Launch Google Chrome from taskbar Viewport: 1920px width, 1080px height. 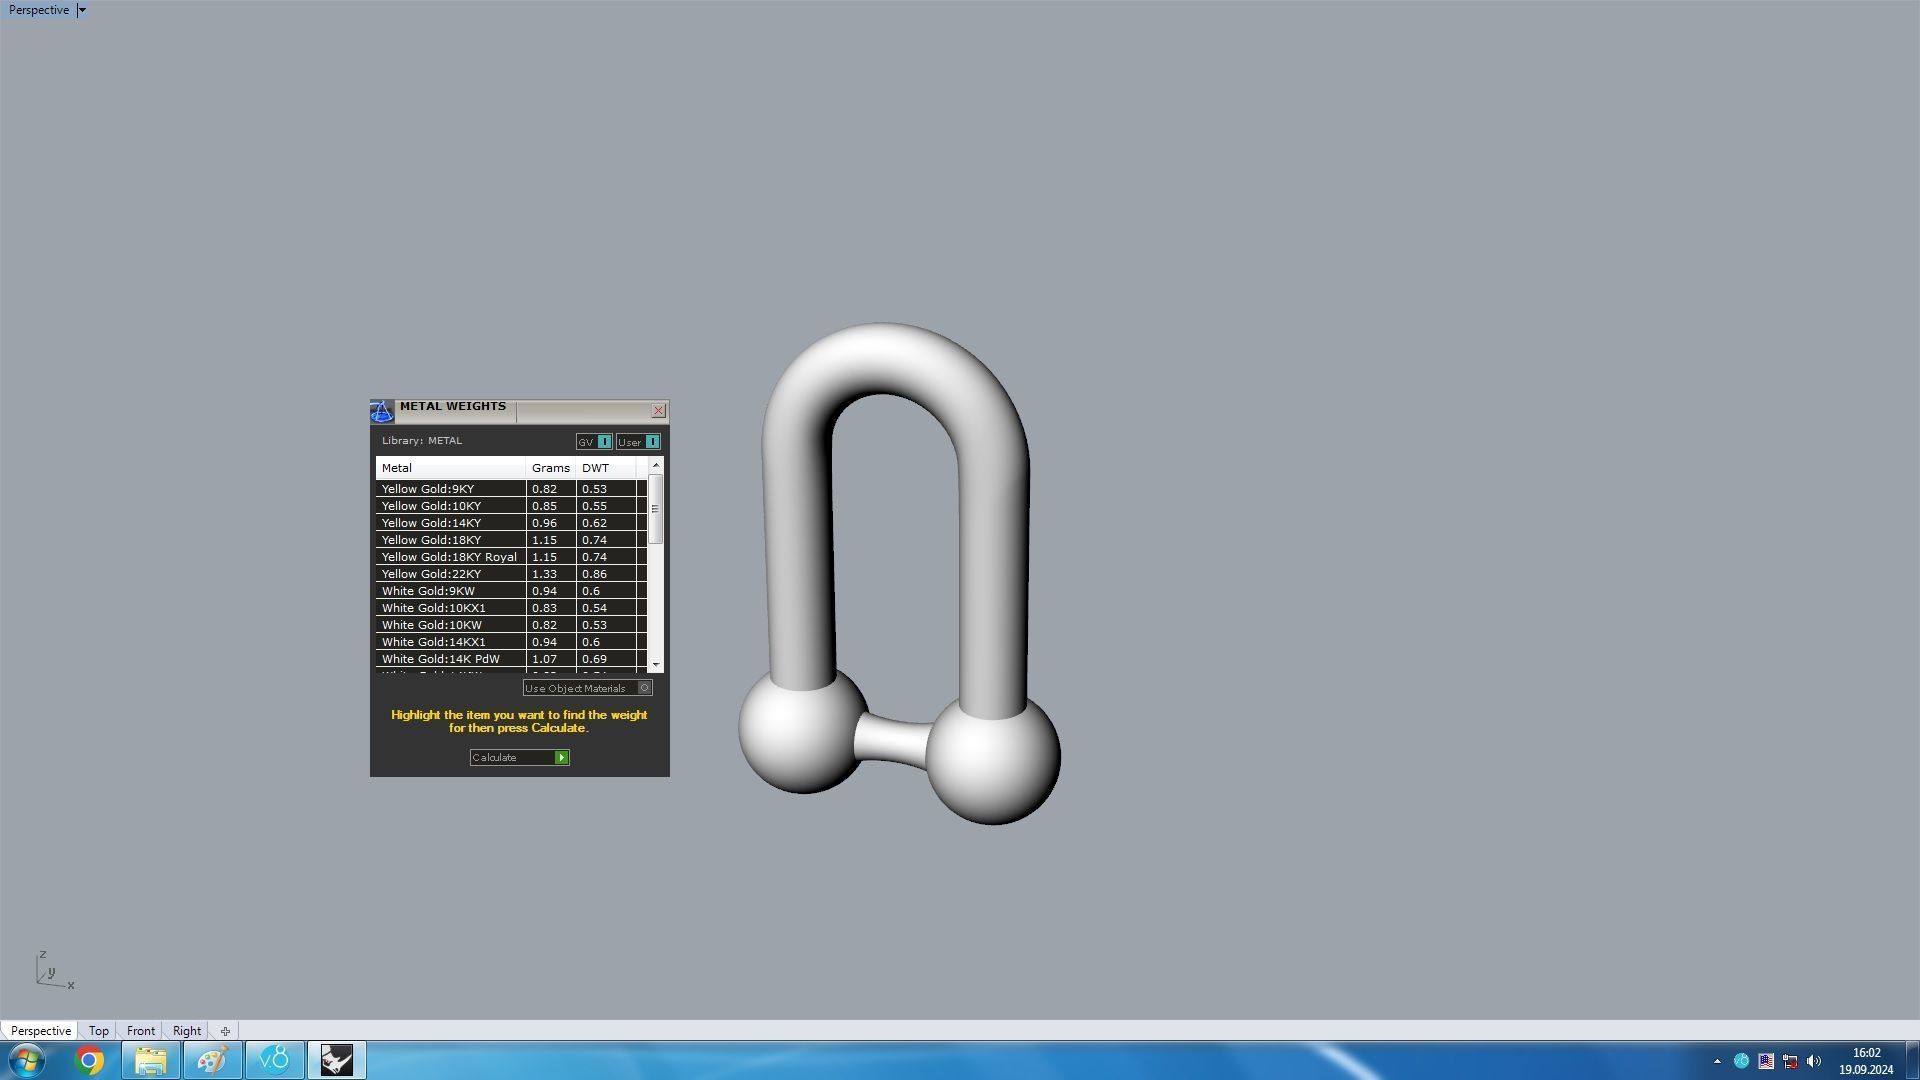point(90,1060)
